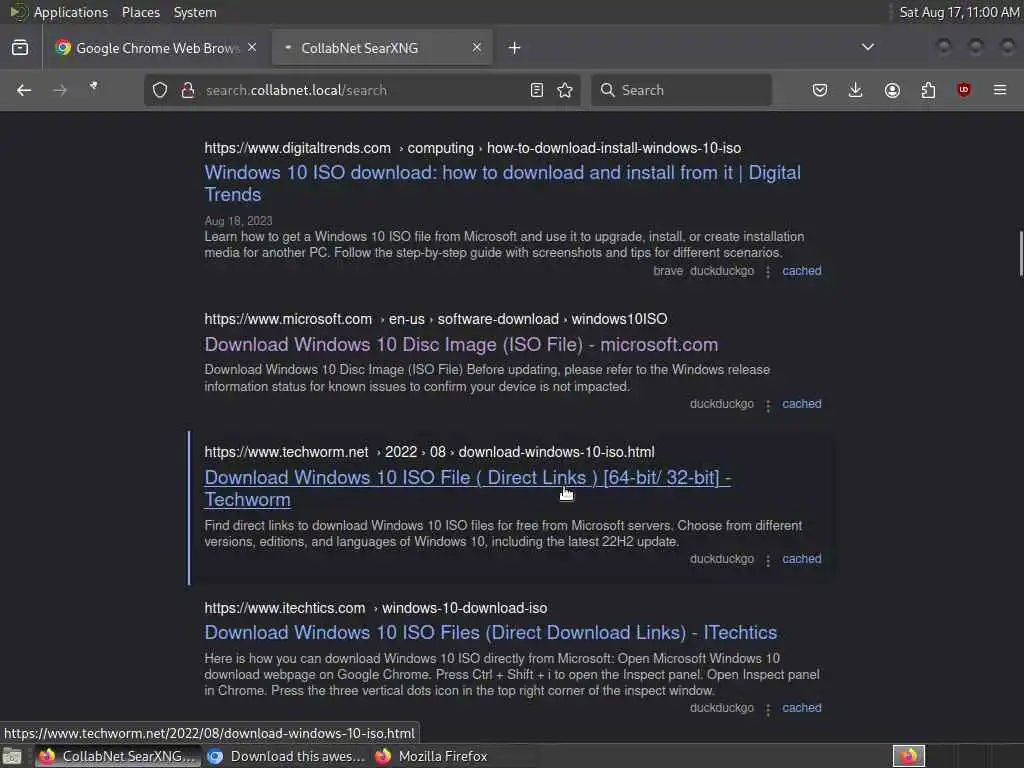Click the https://www.microsoft.com URL text
This screenshot has height=768, width=1024.
pyautogui.click(x=288, y=319)
